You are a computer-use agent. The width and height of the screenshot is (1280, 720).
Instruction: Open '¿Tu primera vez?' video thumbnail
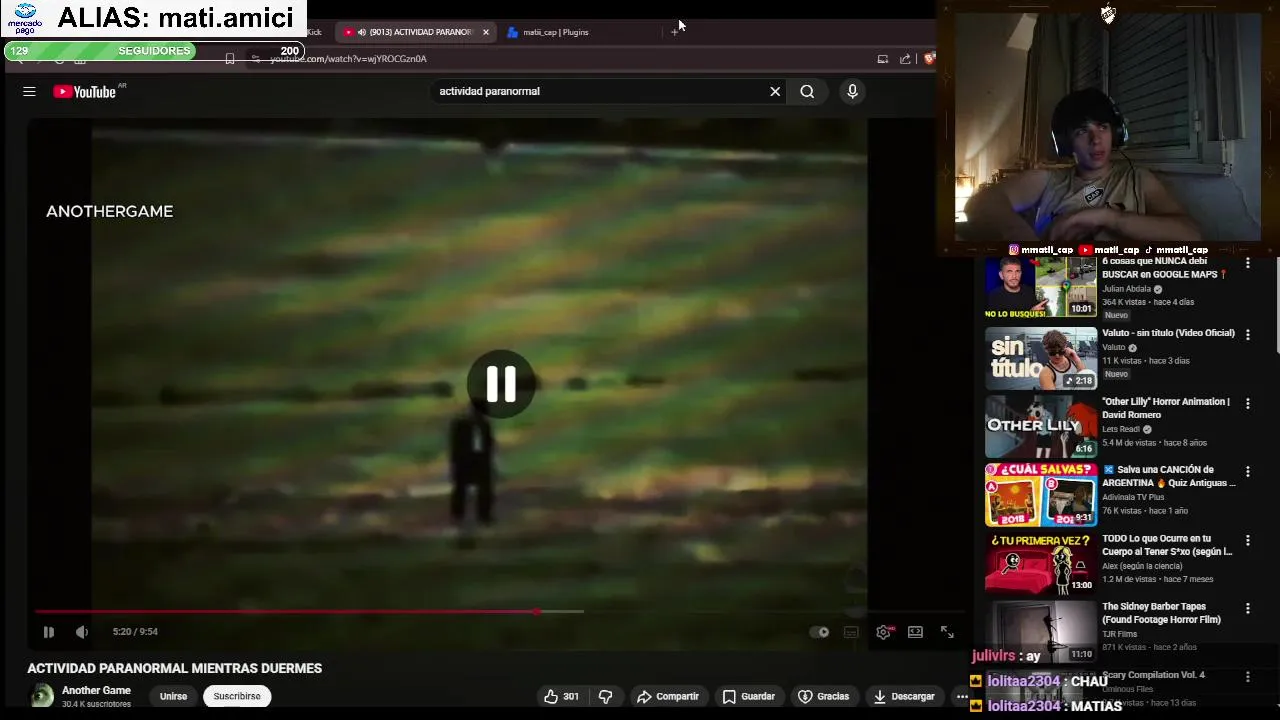pyautogui.click(x=1040, y=563)
